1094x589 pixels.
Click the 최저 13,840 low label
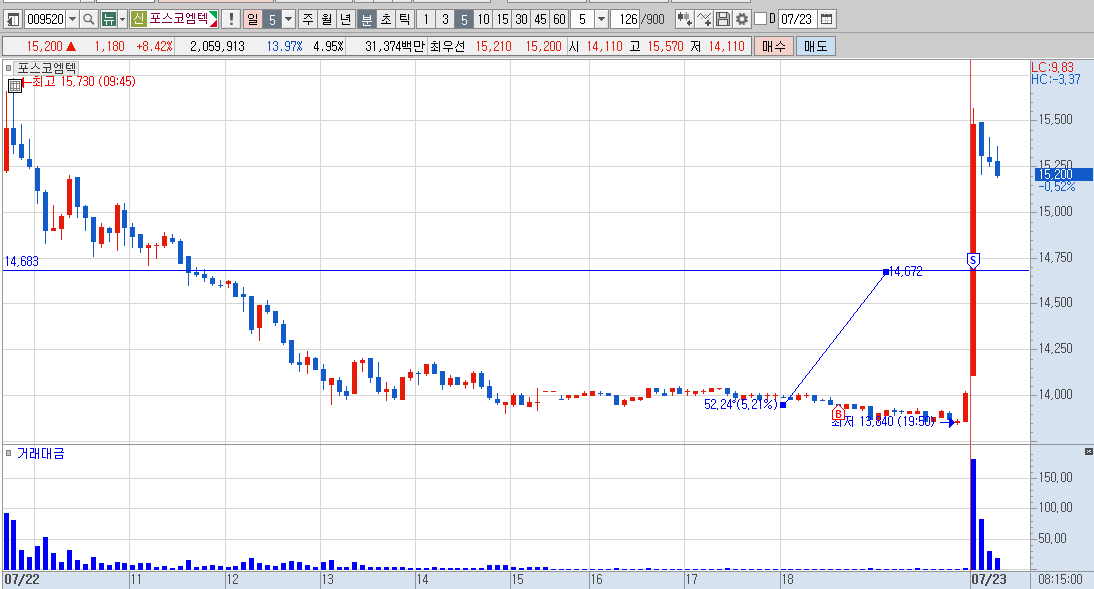[883, 422]
